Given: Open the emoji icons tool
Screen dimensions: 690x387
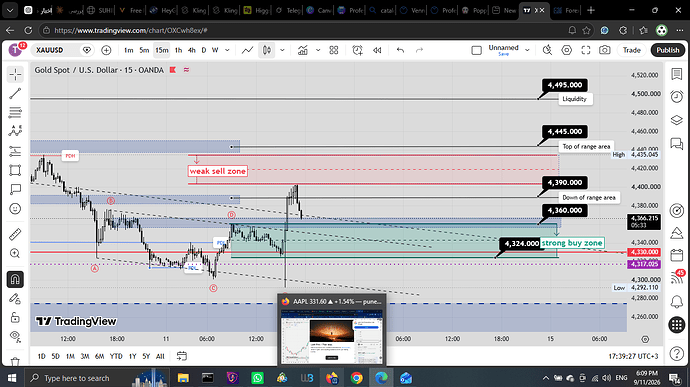Looking at the screenshot, I should pos(15,209).
